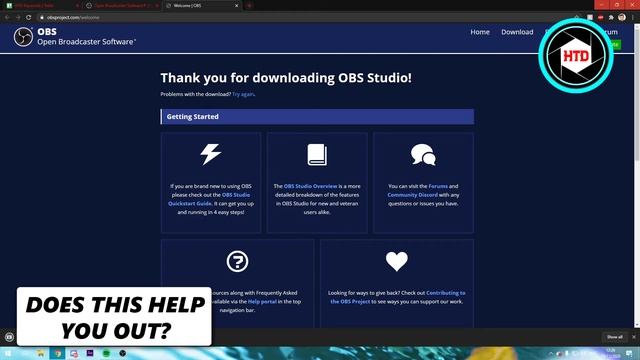
Task: Open the new tab plus button
Action: click(x=249, y=6)
